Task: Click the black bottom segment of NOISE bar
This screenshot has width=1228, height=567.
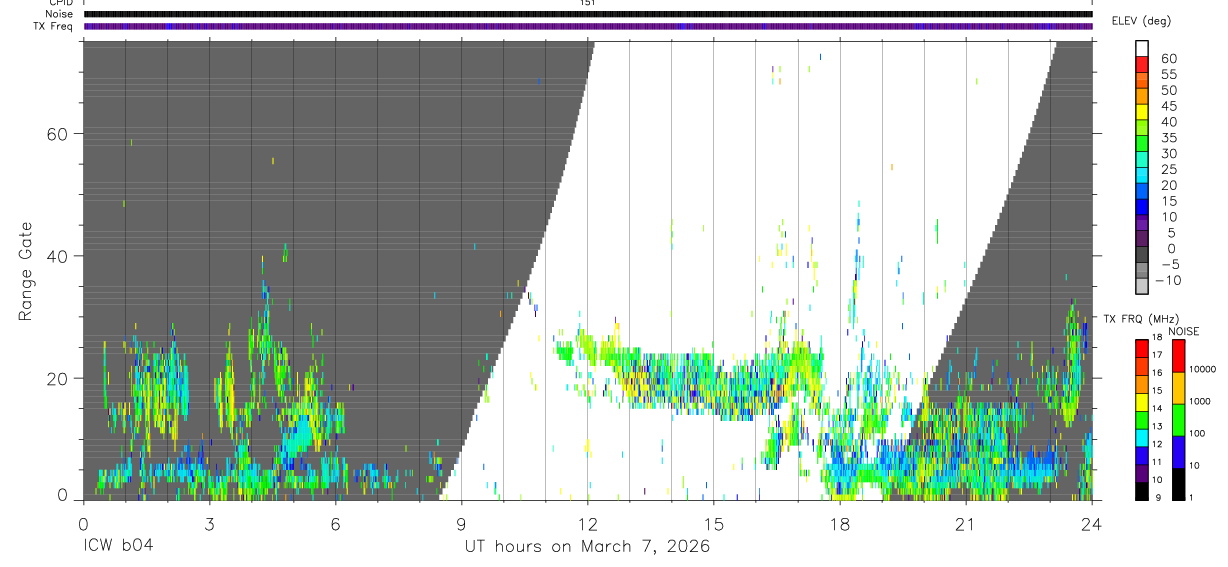Action: click(x=1178, y=483)
